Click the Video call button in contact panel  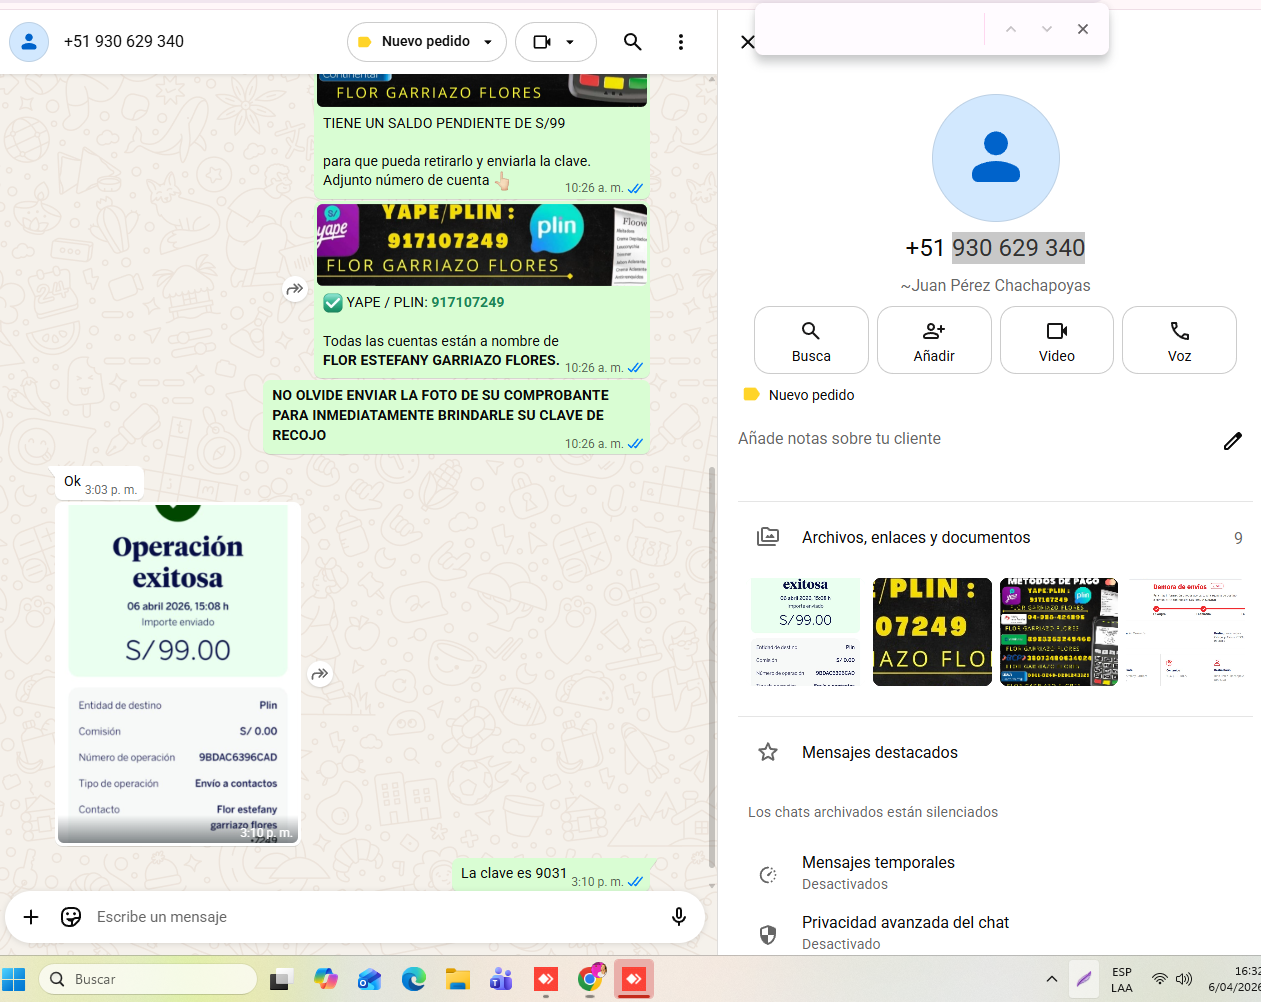[x=1056, y=340]
